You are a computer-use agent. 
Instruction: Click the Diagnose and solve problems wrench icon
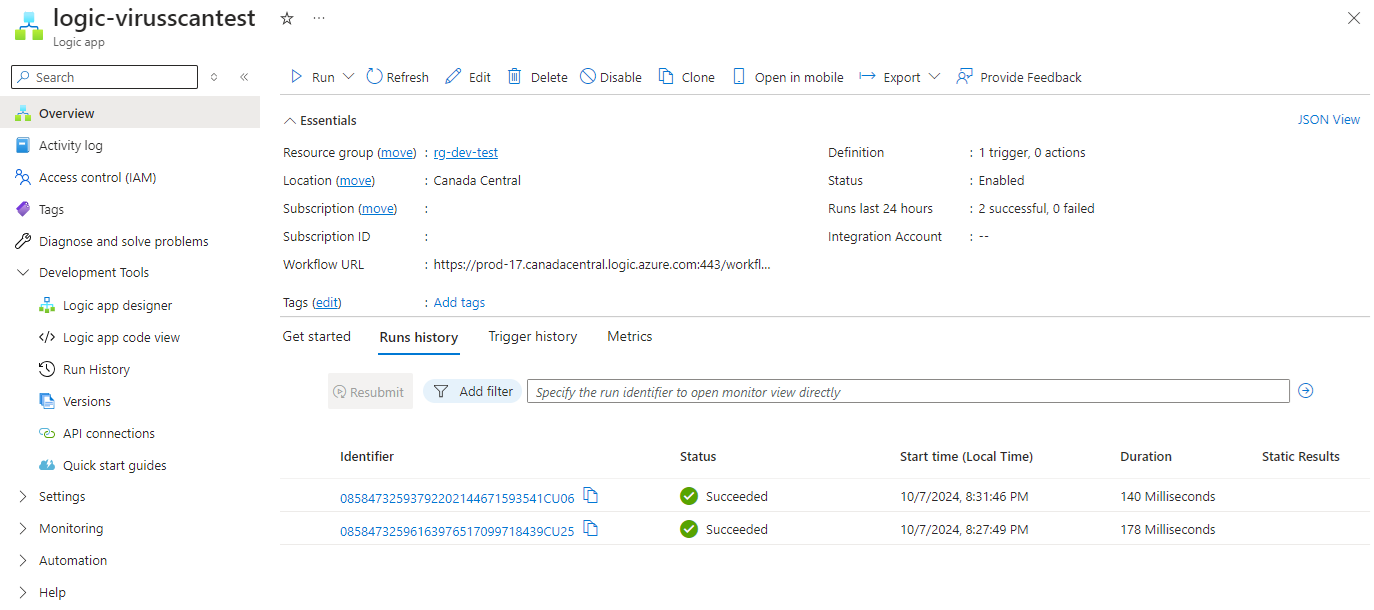tap(23, 241)
